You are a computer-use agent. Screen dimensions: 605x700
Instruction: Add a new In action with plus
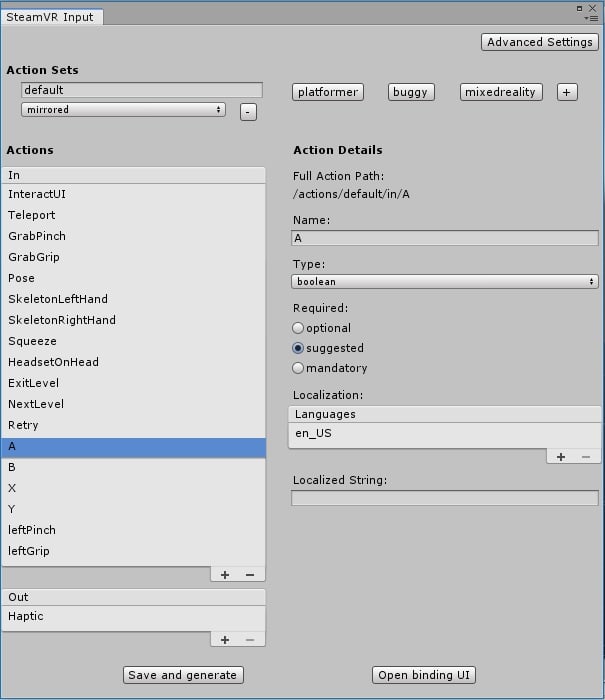225,575
